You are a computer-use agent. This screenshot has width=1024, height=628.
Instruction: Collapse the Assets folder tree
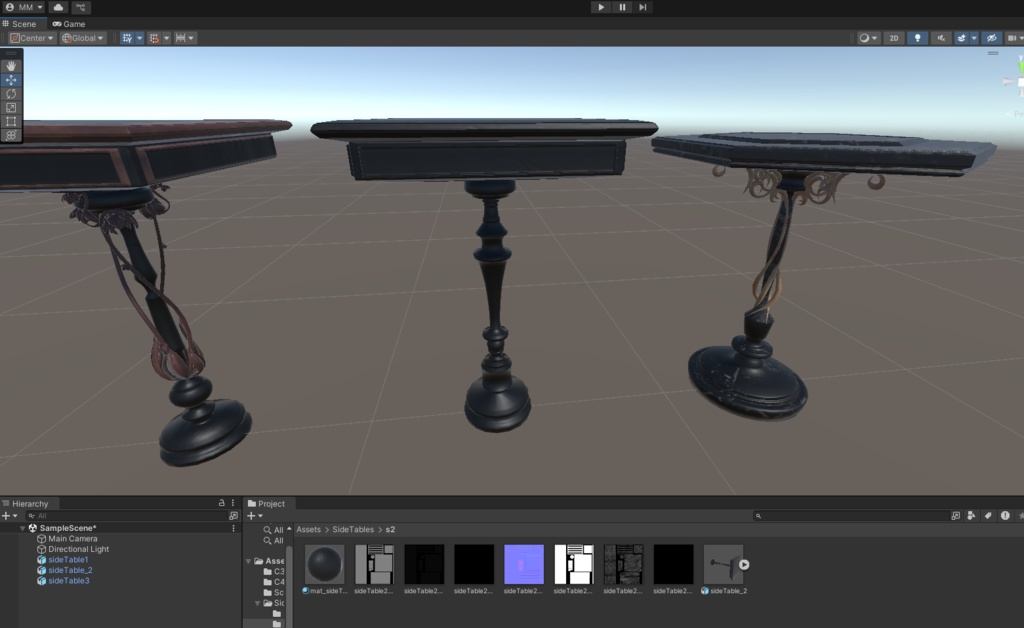pos(248,561)
